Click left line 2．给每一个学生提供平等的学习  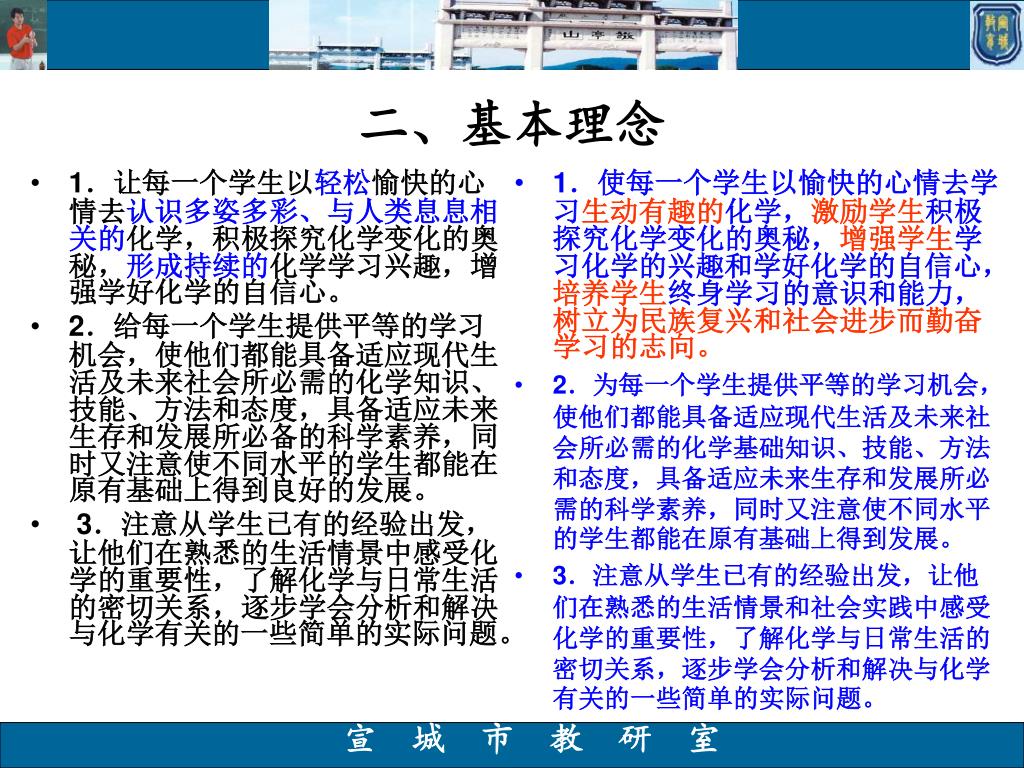click(276, 327)
